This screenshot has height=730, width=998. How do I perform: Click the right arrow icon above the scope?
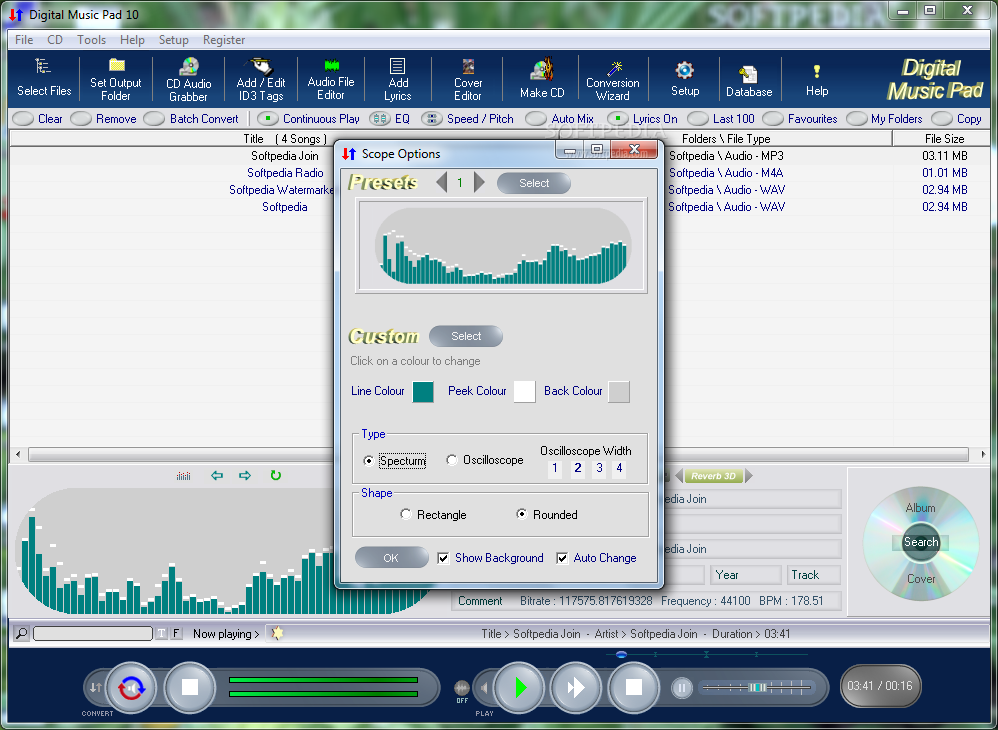[245, 475]
